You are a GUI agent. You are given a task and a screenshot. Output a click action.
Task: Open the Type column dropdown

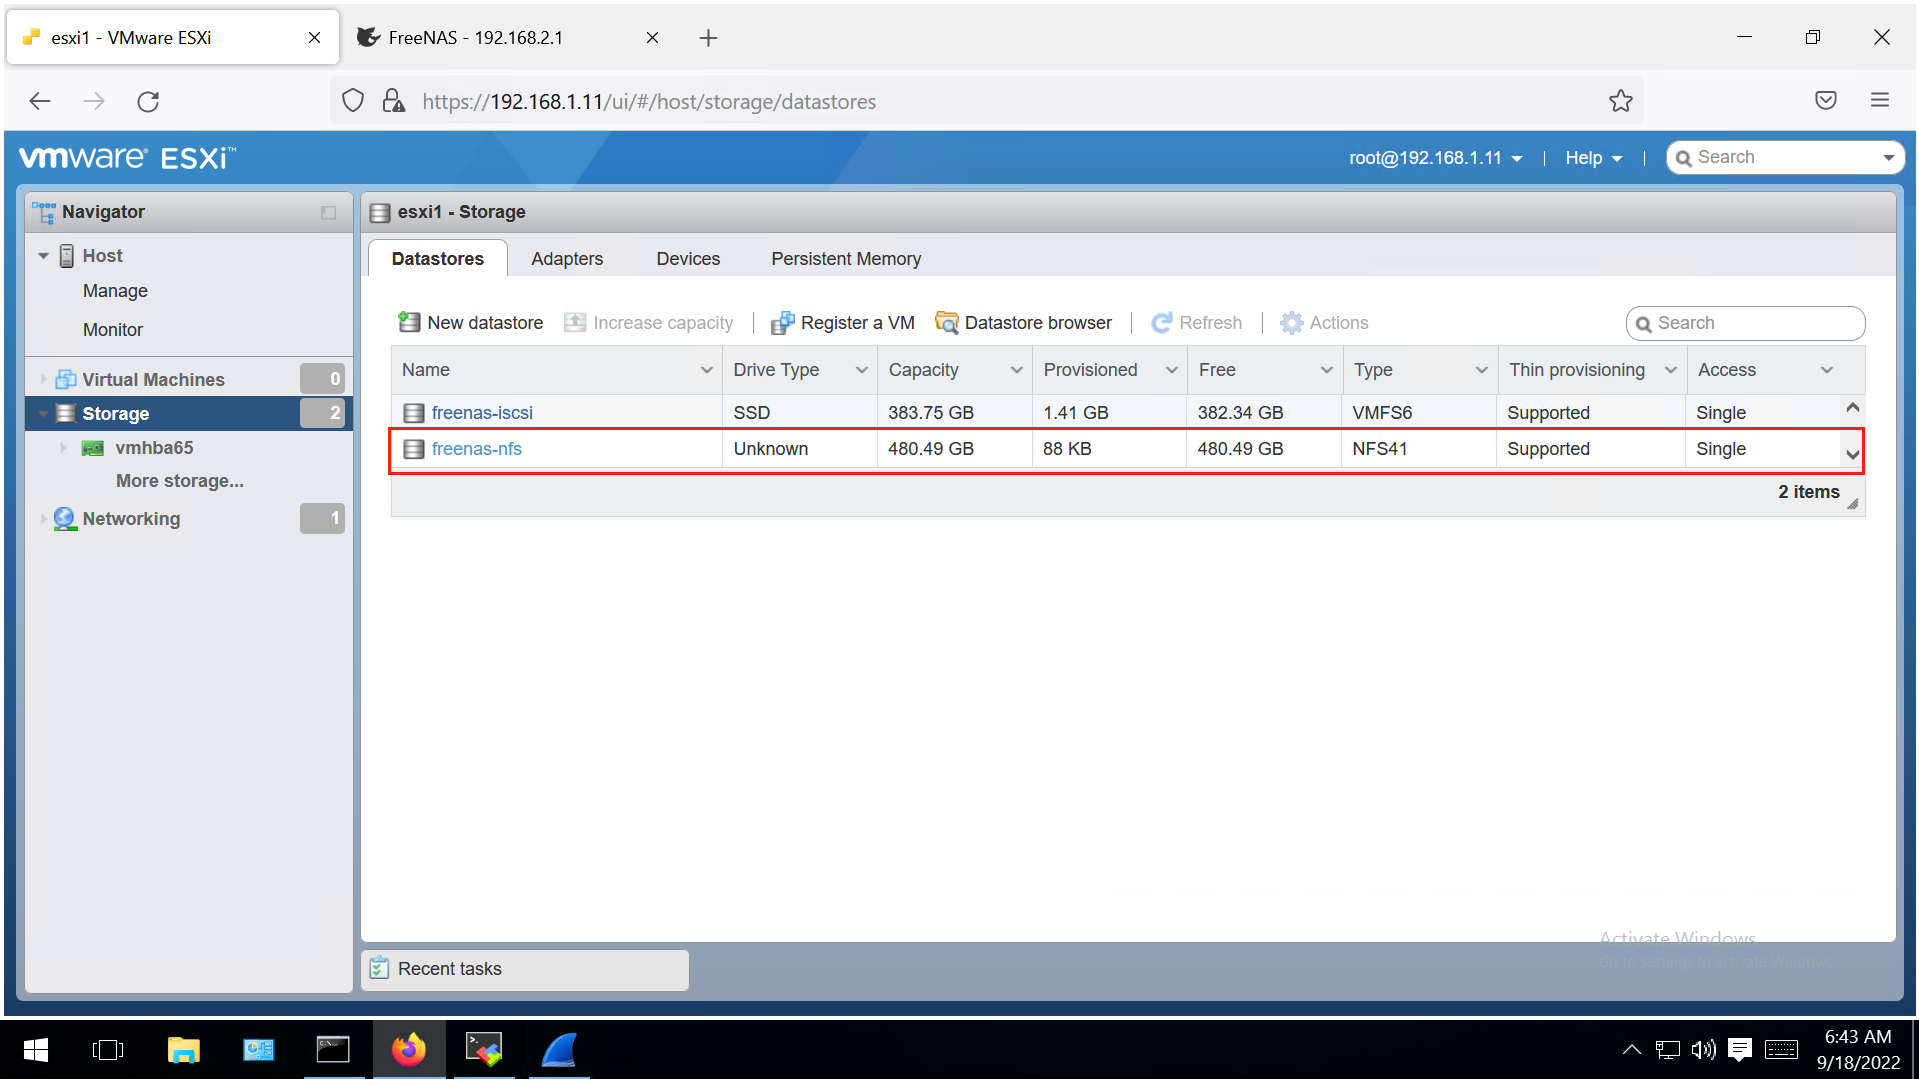tap(1481, 369)
